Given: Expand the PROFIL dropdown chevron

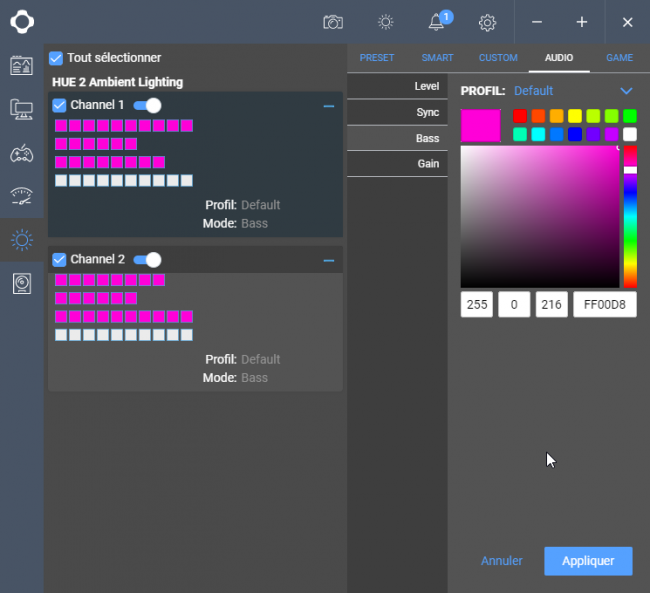Looking at the screenshot, I should click(x=626, y=91).
